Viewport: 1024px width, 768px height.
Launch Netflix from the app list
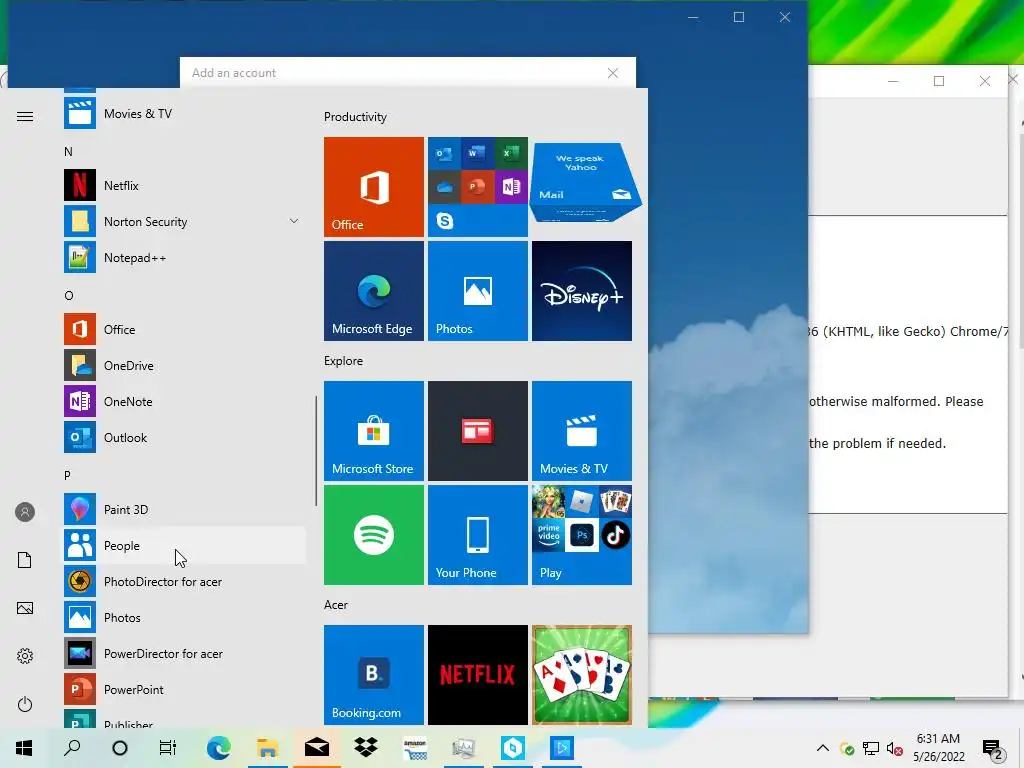point(184,185)
